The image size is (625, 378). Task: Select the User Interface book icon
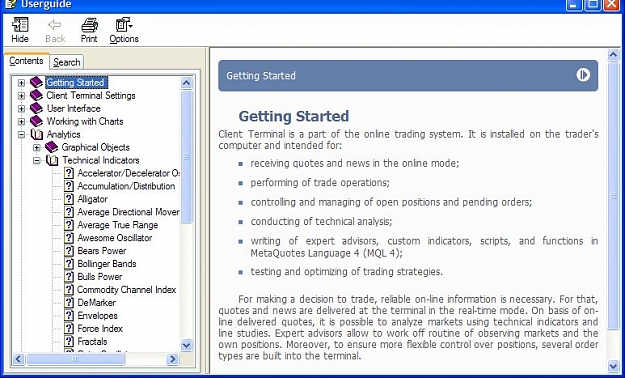tap(36, 108)
